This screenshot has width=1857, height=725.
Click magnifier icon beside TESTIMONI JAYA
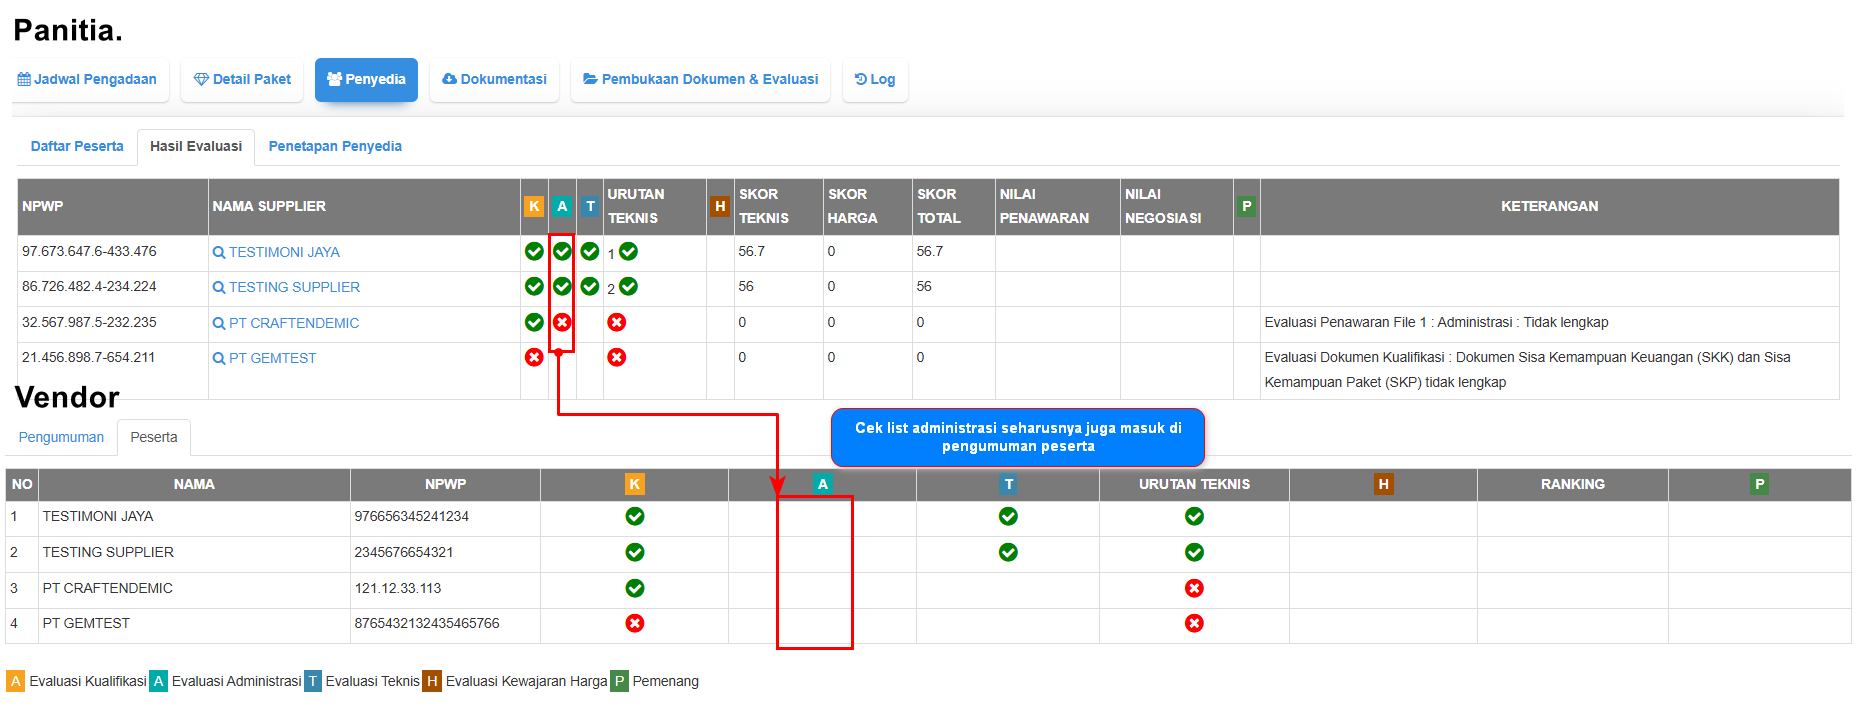coord(219,253)
